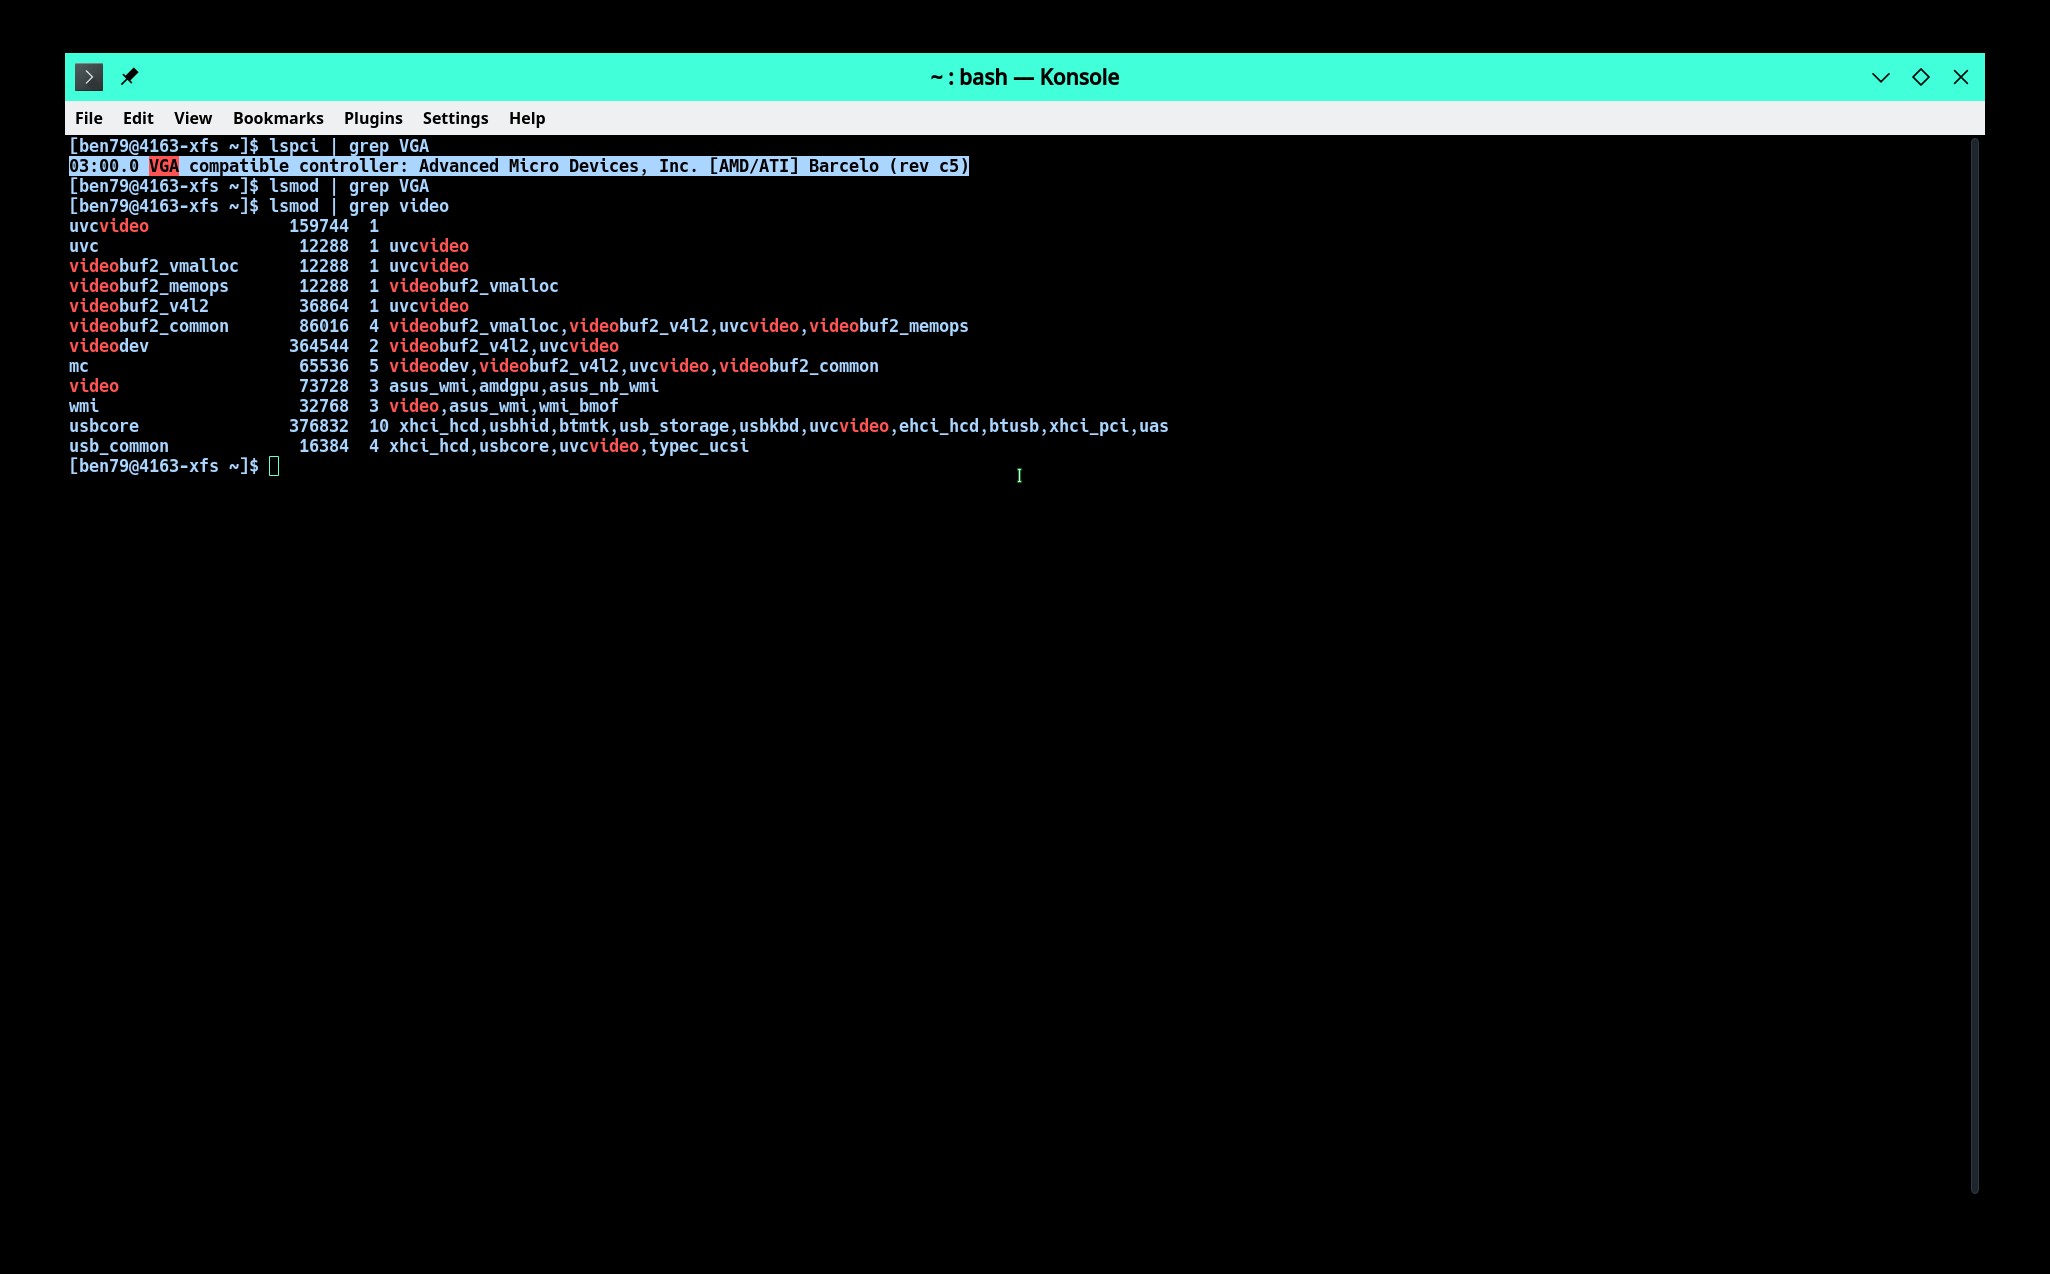The height and width of the screenshot is (1274, 2050).
Task: Open the Help menu
Action: point(527,118)
